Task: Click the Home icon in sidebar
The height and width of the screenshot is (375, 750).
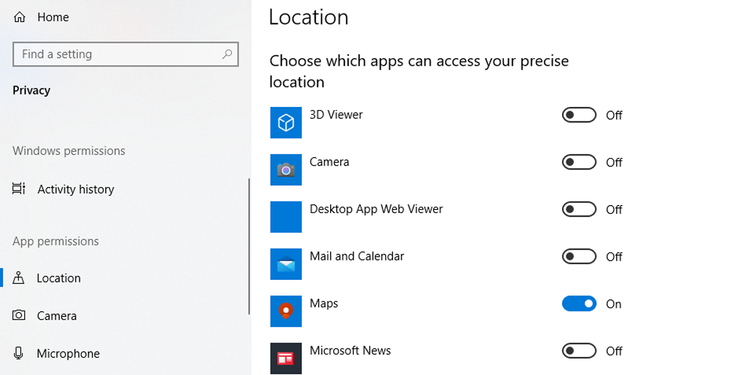Action: (x=19, y=17)
